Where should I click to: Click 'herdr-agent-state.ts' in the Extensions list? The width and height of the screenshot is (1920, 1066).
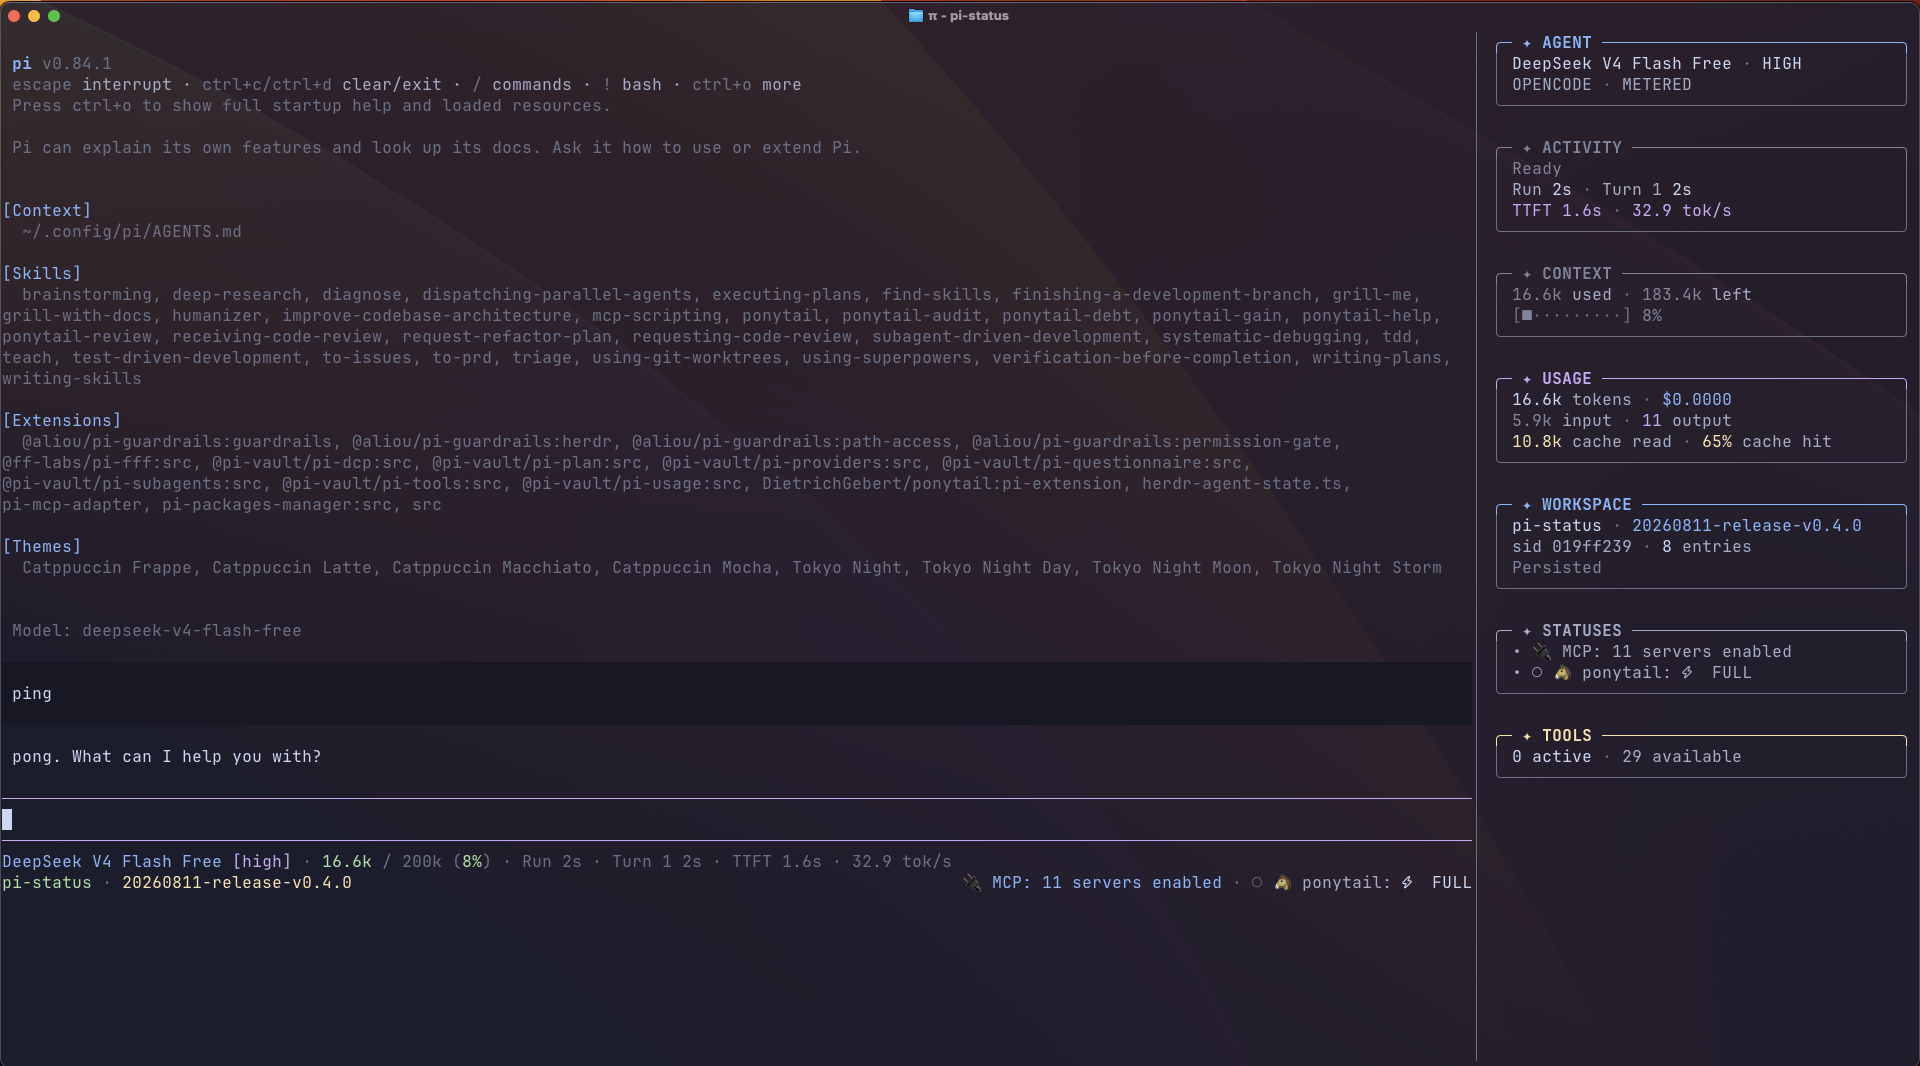1242,484
